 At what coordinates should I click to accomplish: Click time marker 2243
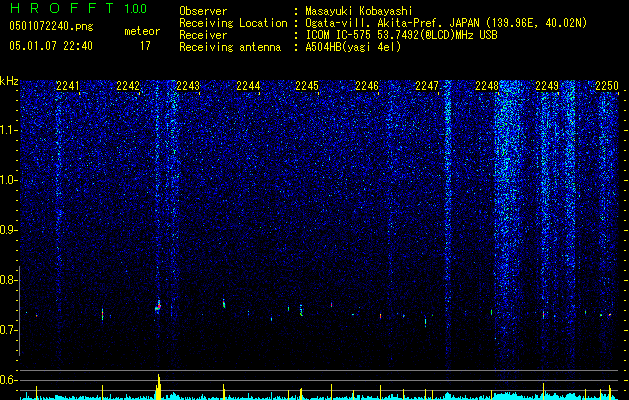[x=188, y=86]
